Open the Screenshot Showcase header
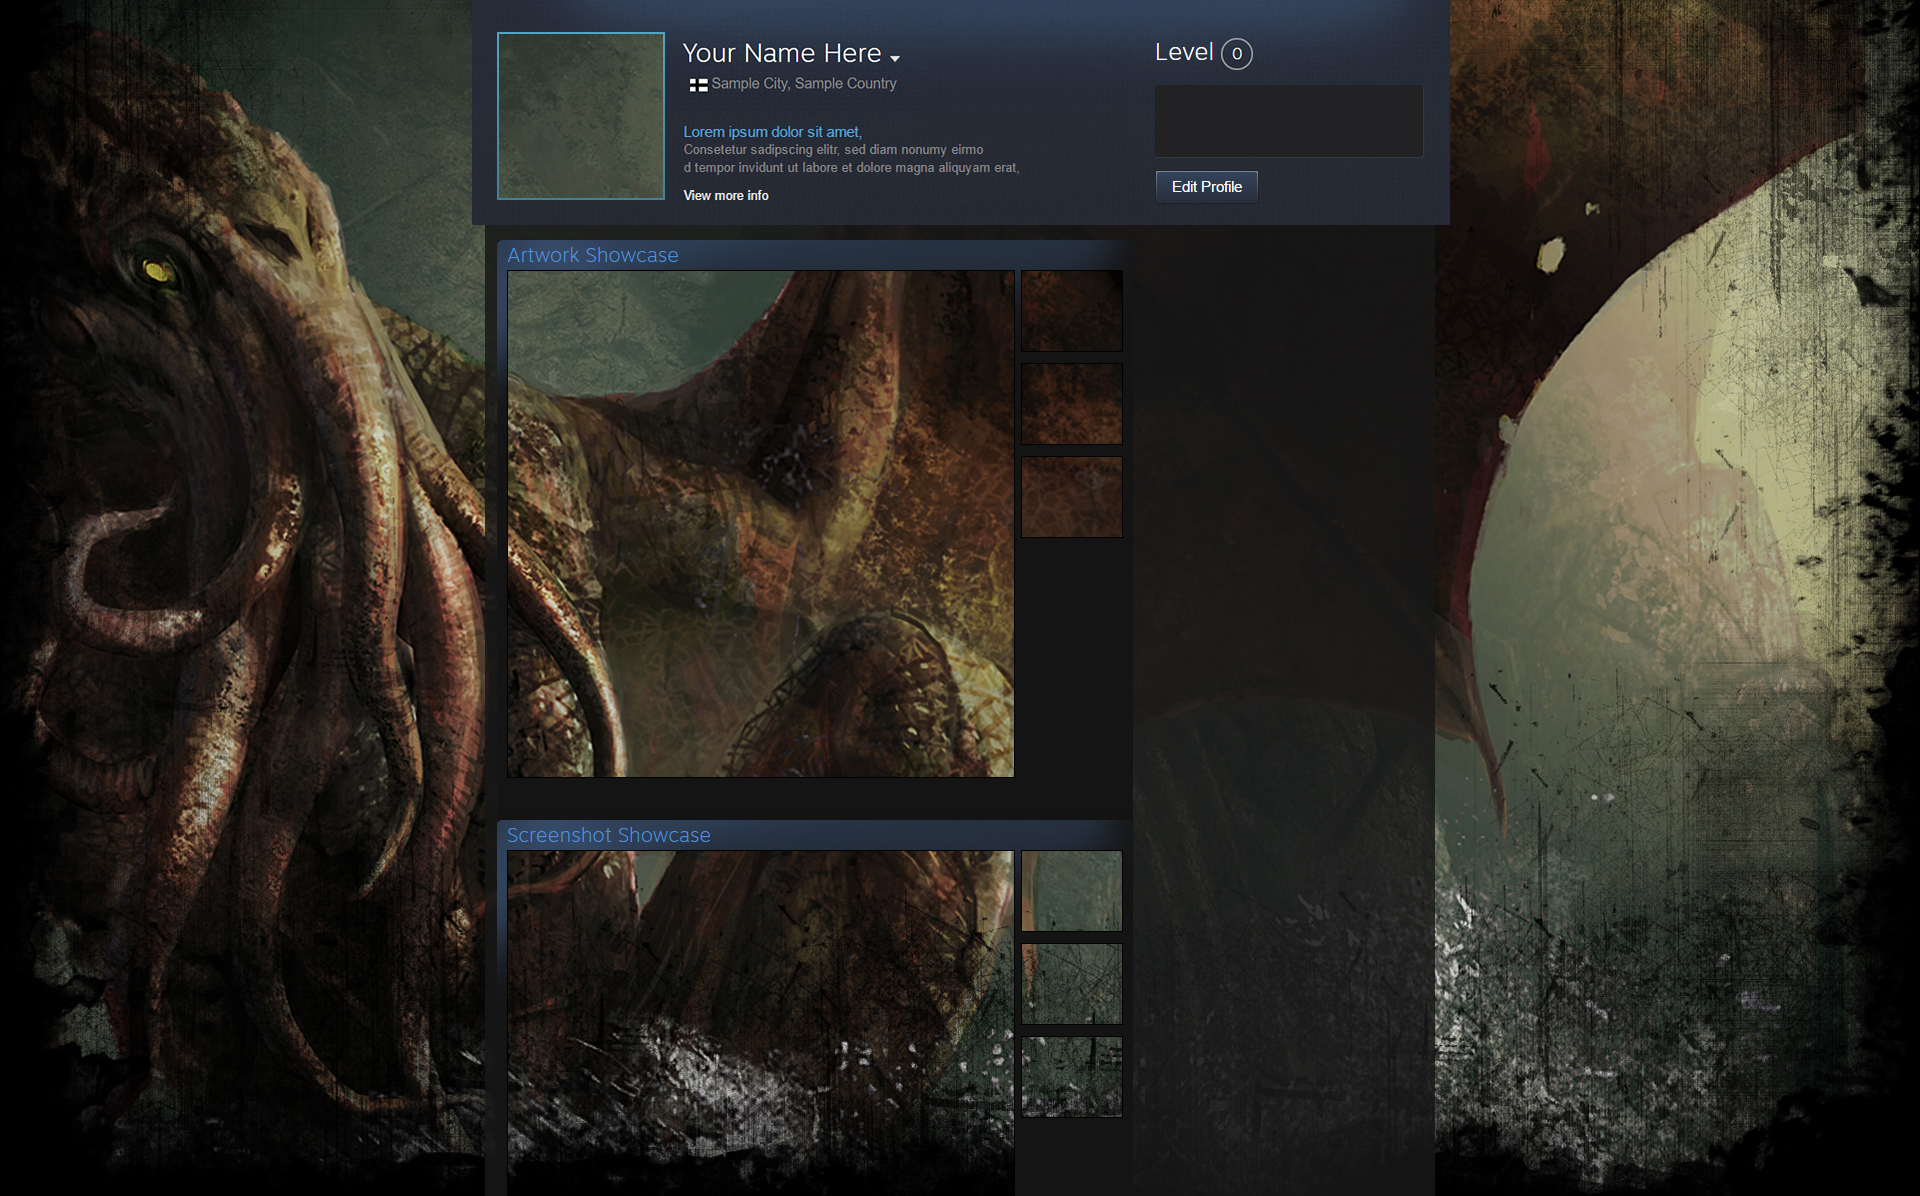Viewport: 1920px width, 1196px height. click(608, 835)
